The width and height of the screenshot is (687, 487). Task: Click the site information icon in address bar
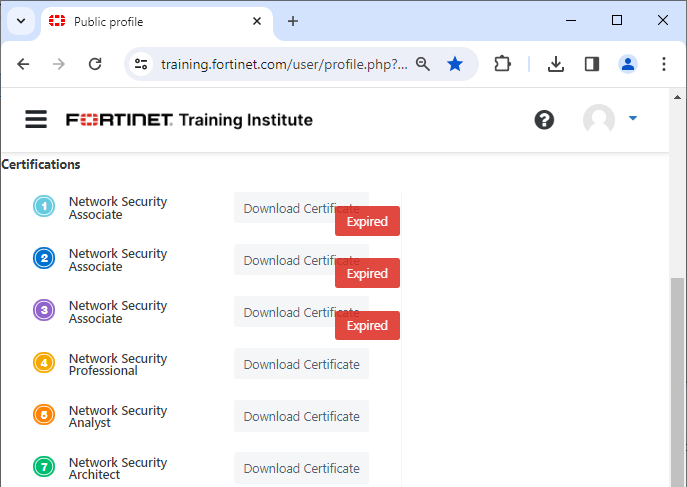141,64
